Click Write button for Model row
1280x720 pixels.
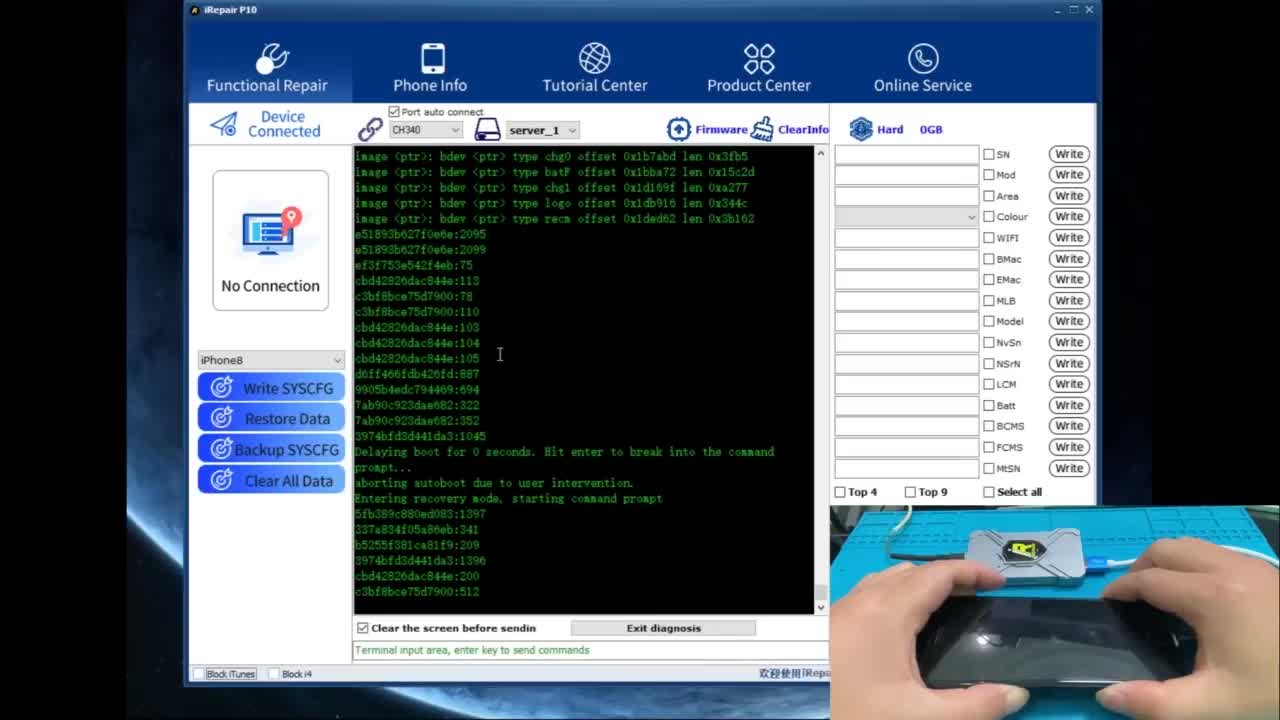pos(1069,321)
